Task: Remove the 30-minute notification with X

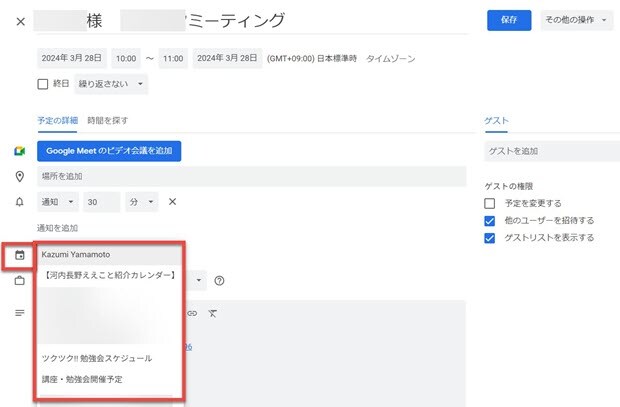Action: tap(172, 202)
